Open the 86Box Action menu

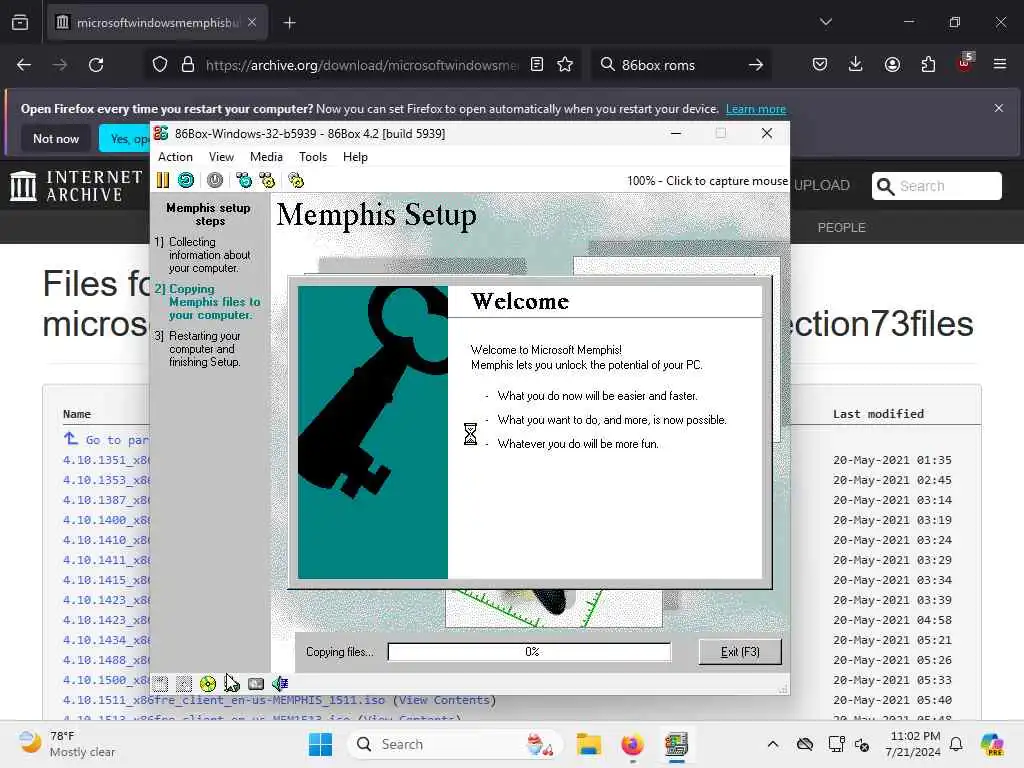[175, 157]
